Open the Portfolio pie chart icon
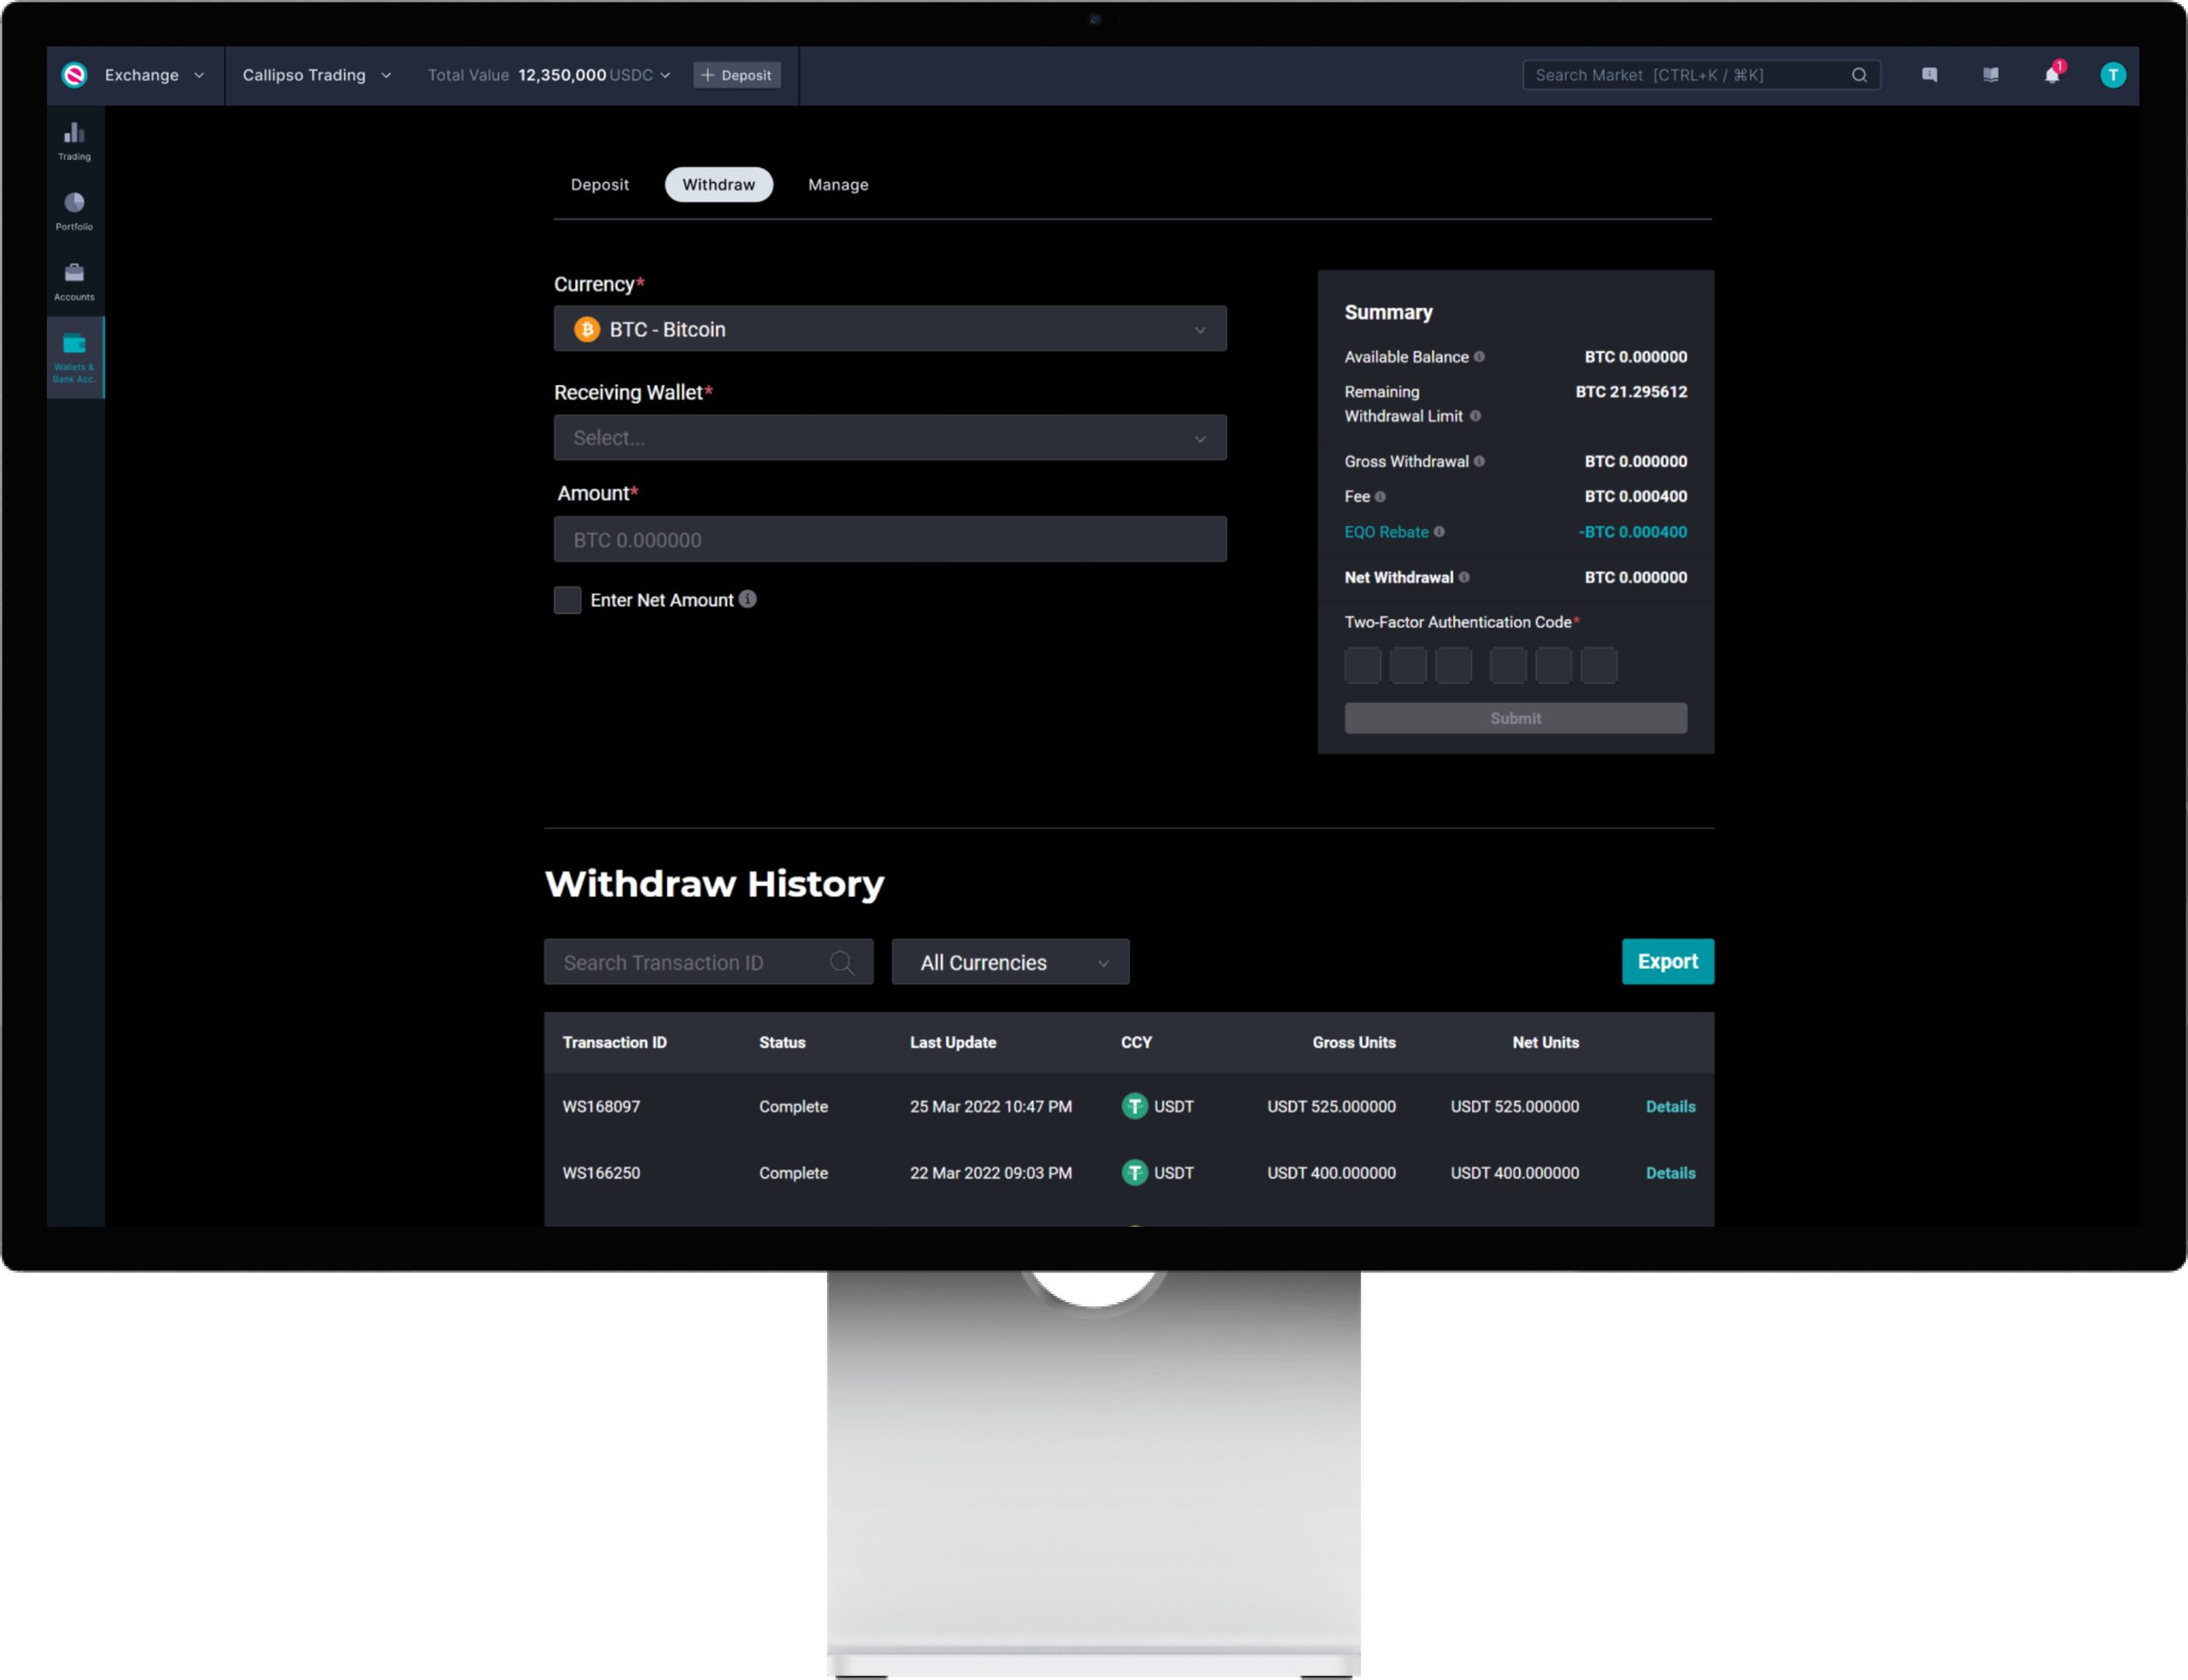2188x1680 pixels. tap(74, 210)
